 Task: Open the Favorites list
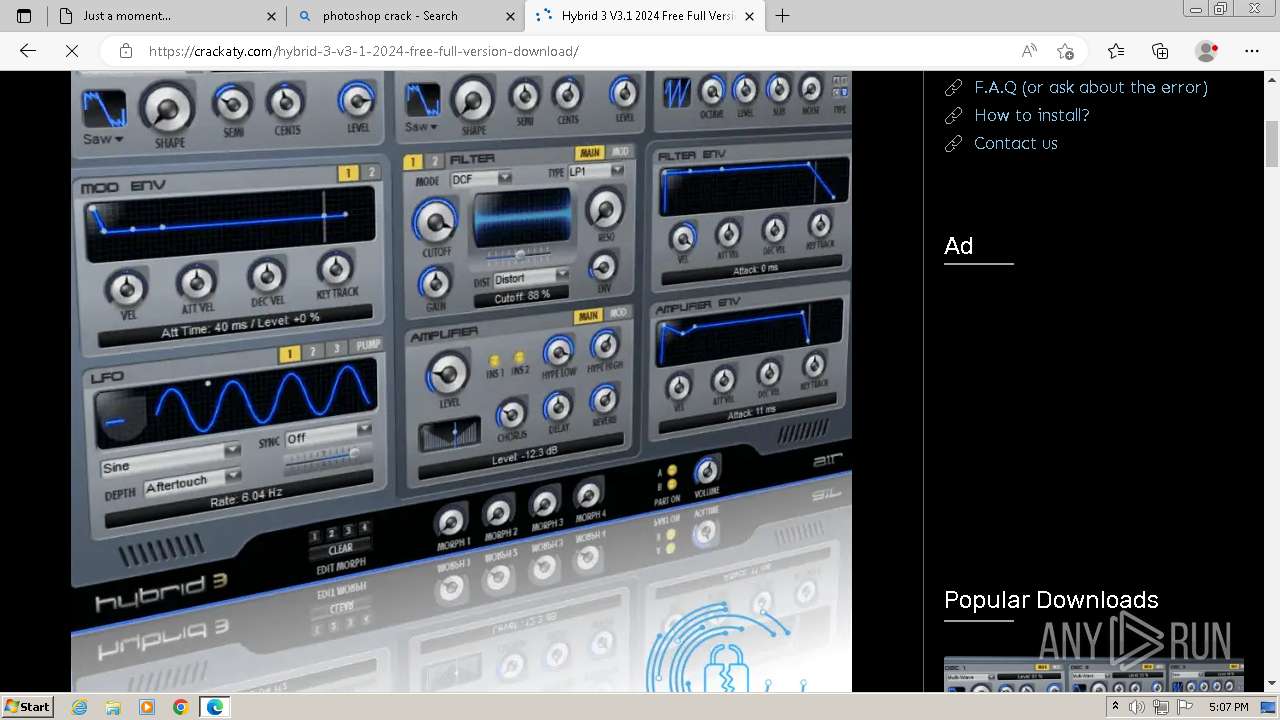pos(1116,51)
